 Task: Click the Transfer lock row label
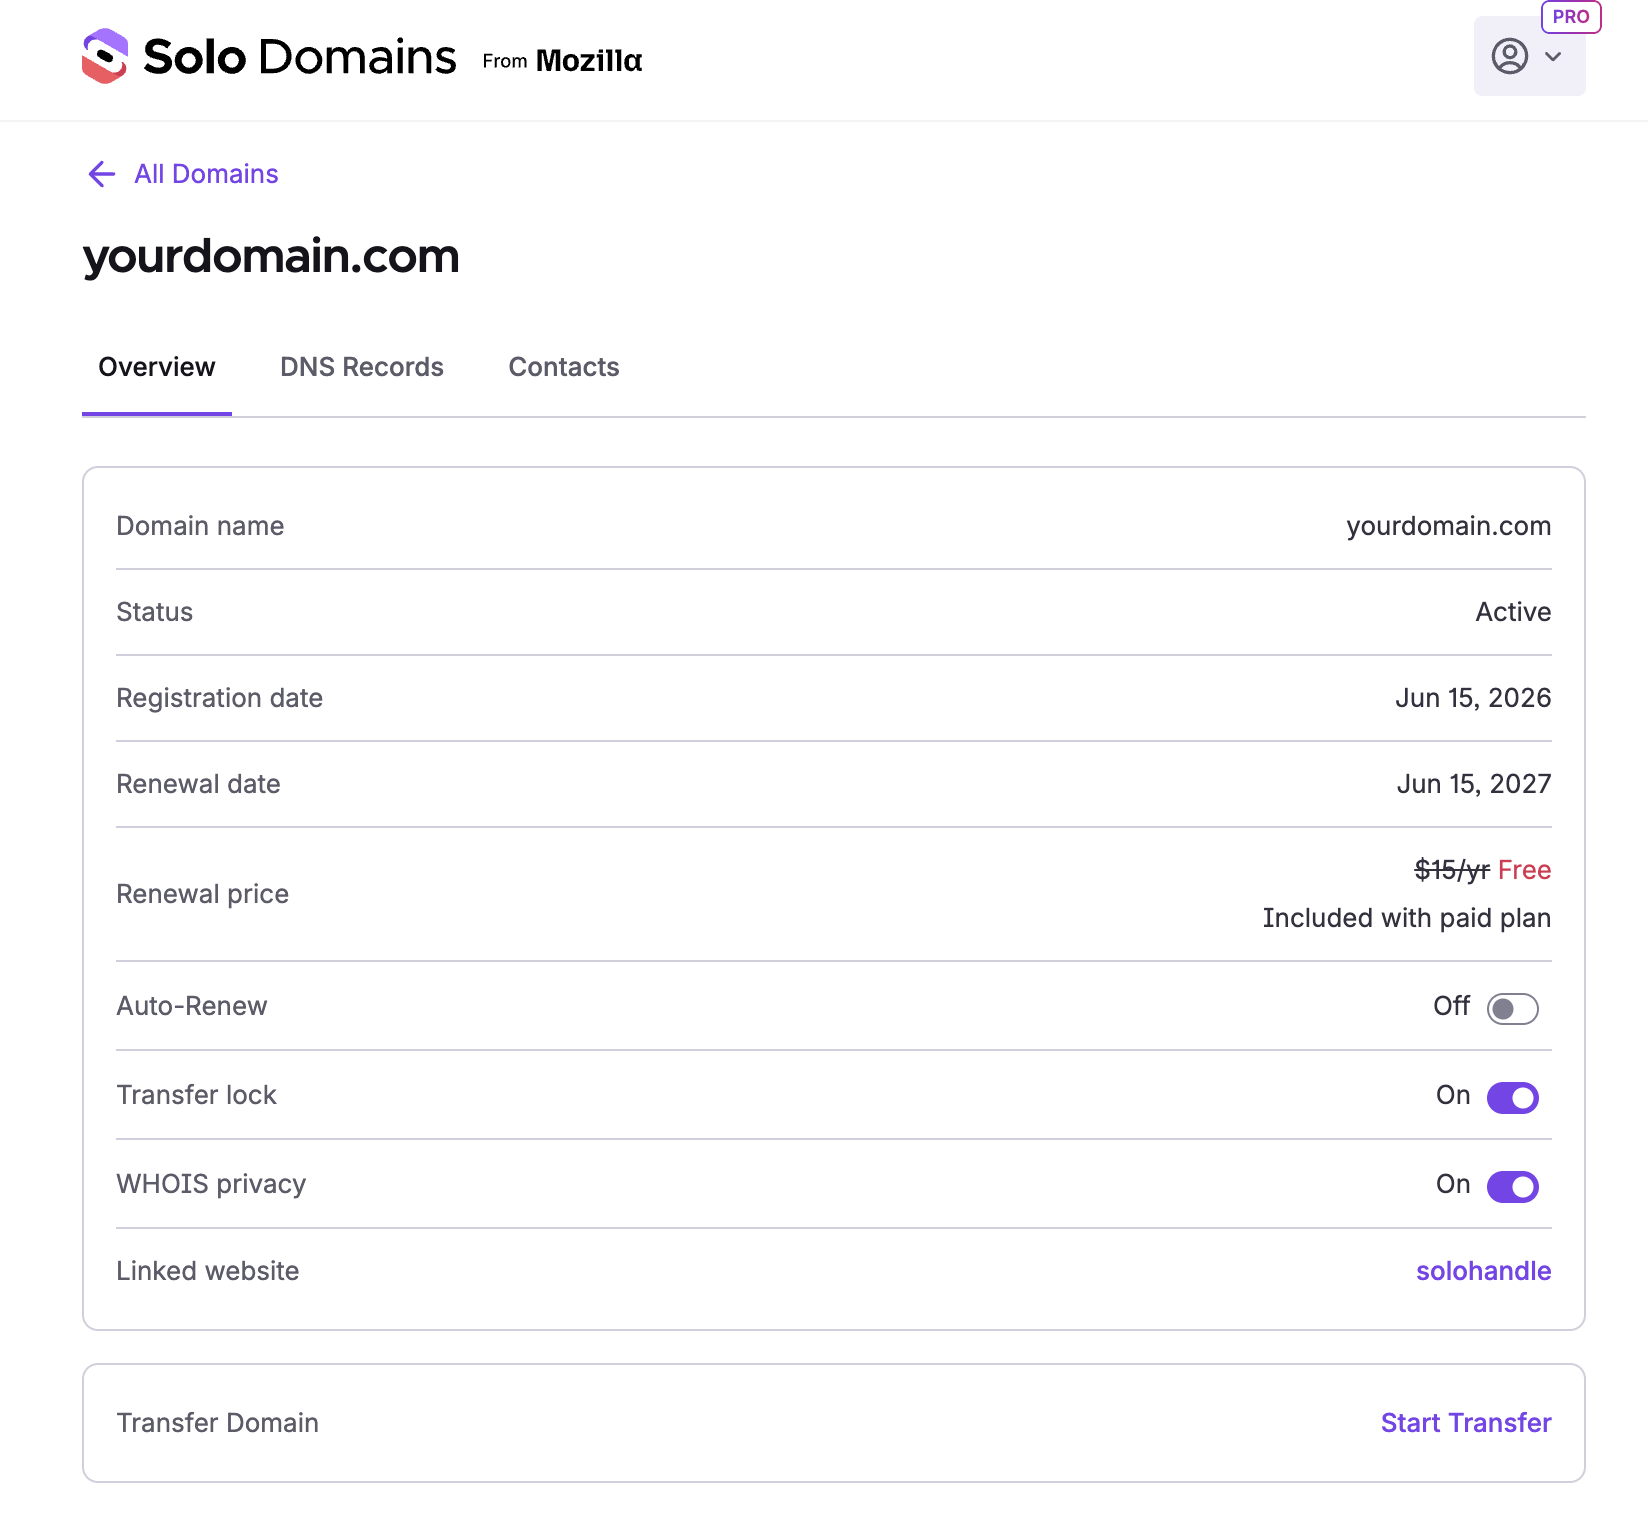pyautogui.click(x=196, y=1095)
